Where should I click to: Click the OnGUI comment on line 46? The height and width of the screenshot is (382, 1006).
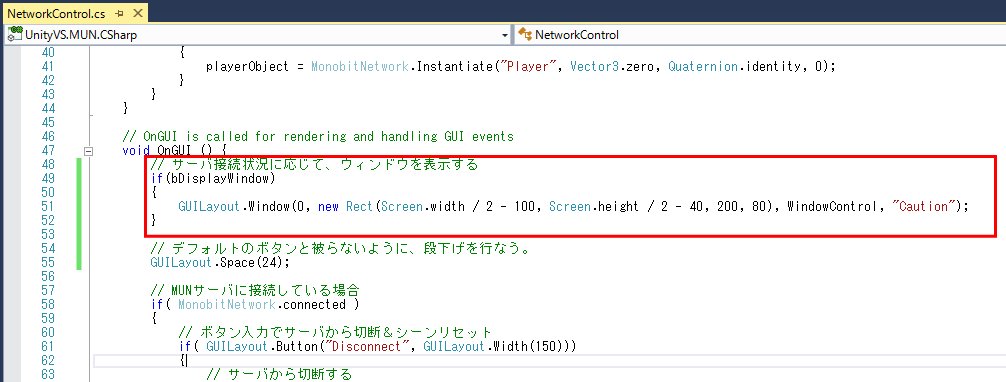point(318,137)
